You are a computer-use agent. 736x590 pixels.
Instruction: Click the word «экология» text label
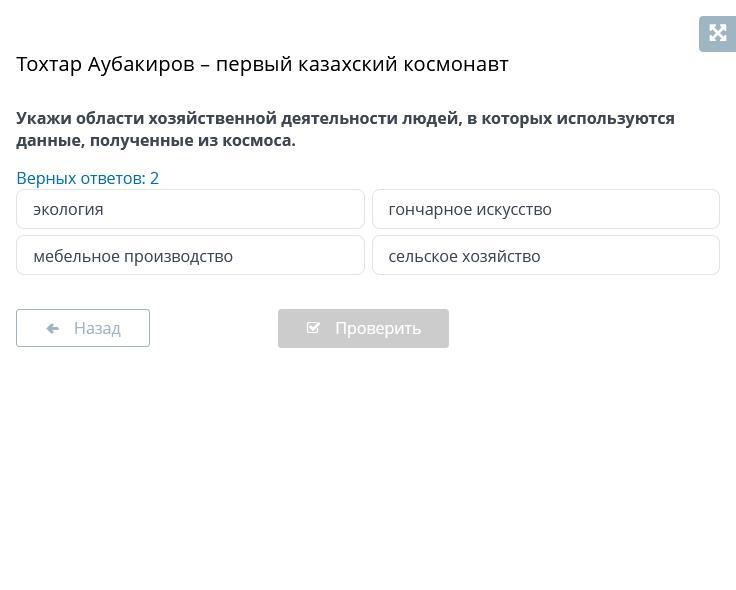(68, 209)
